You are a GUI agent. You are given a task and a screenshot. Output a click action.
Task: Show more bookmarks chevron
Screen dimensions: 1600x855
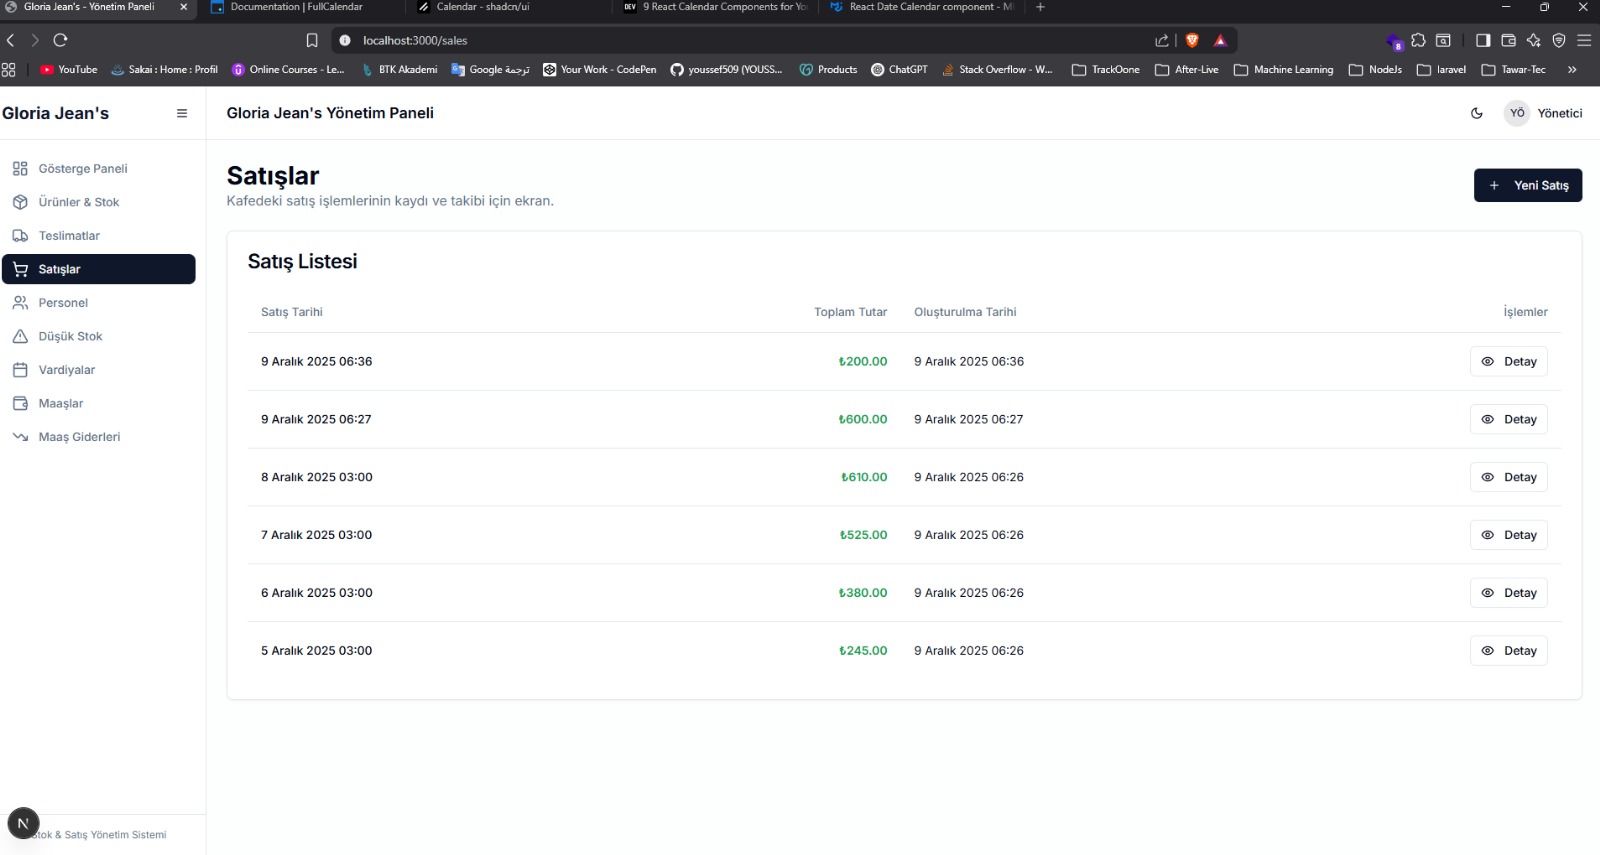tap(1572, 70)
